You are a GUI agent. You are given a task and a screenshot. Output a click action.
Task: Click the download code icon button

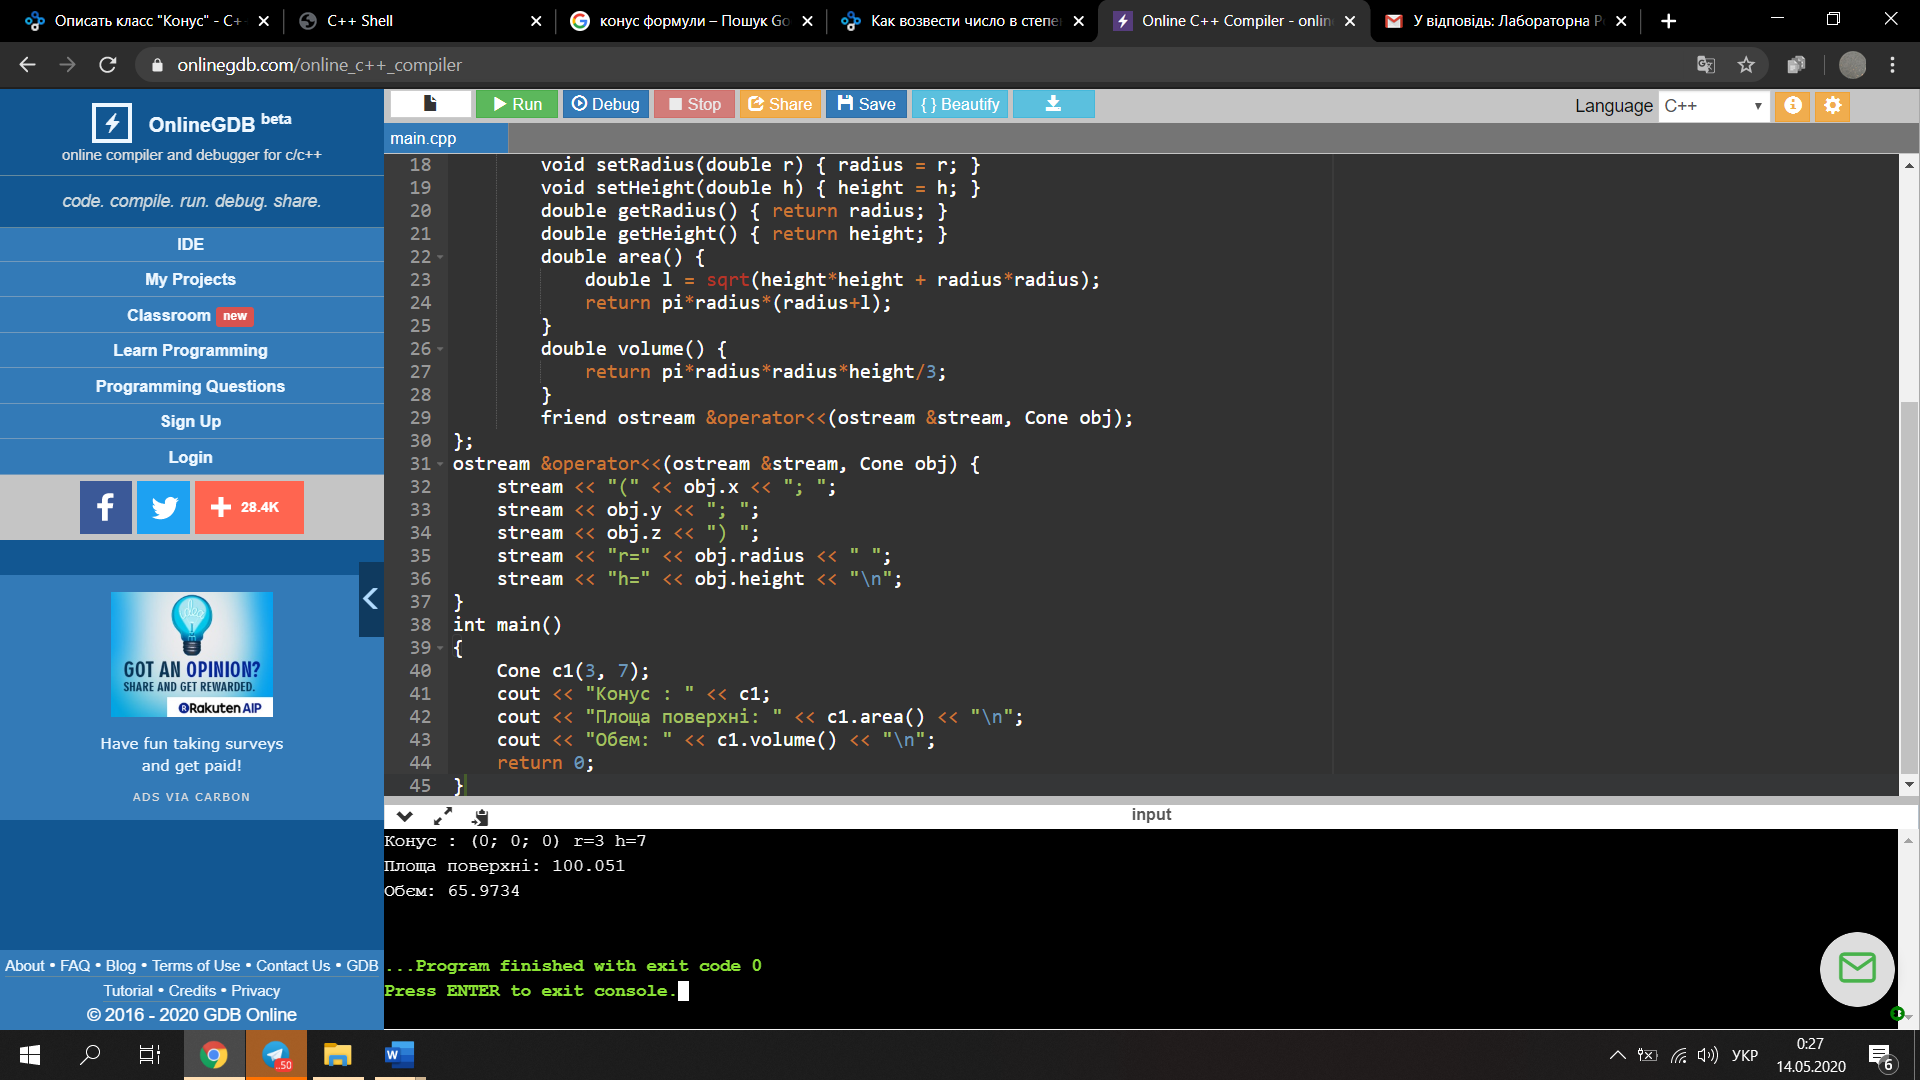1053,104
